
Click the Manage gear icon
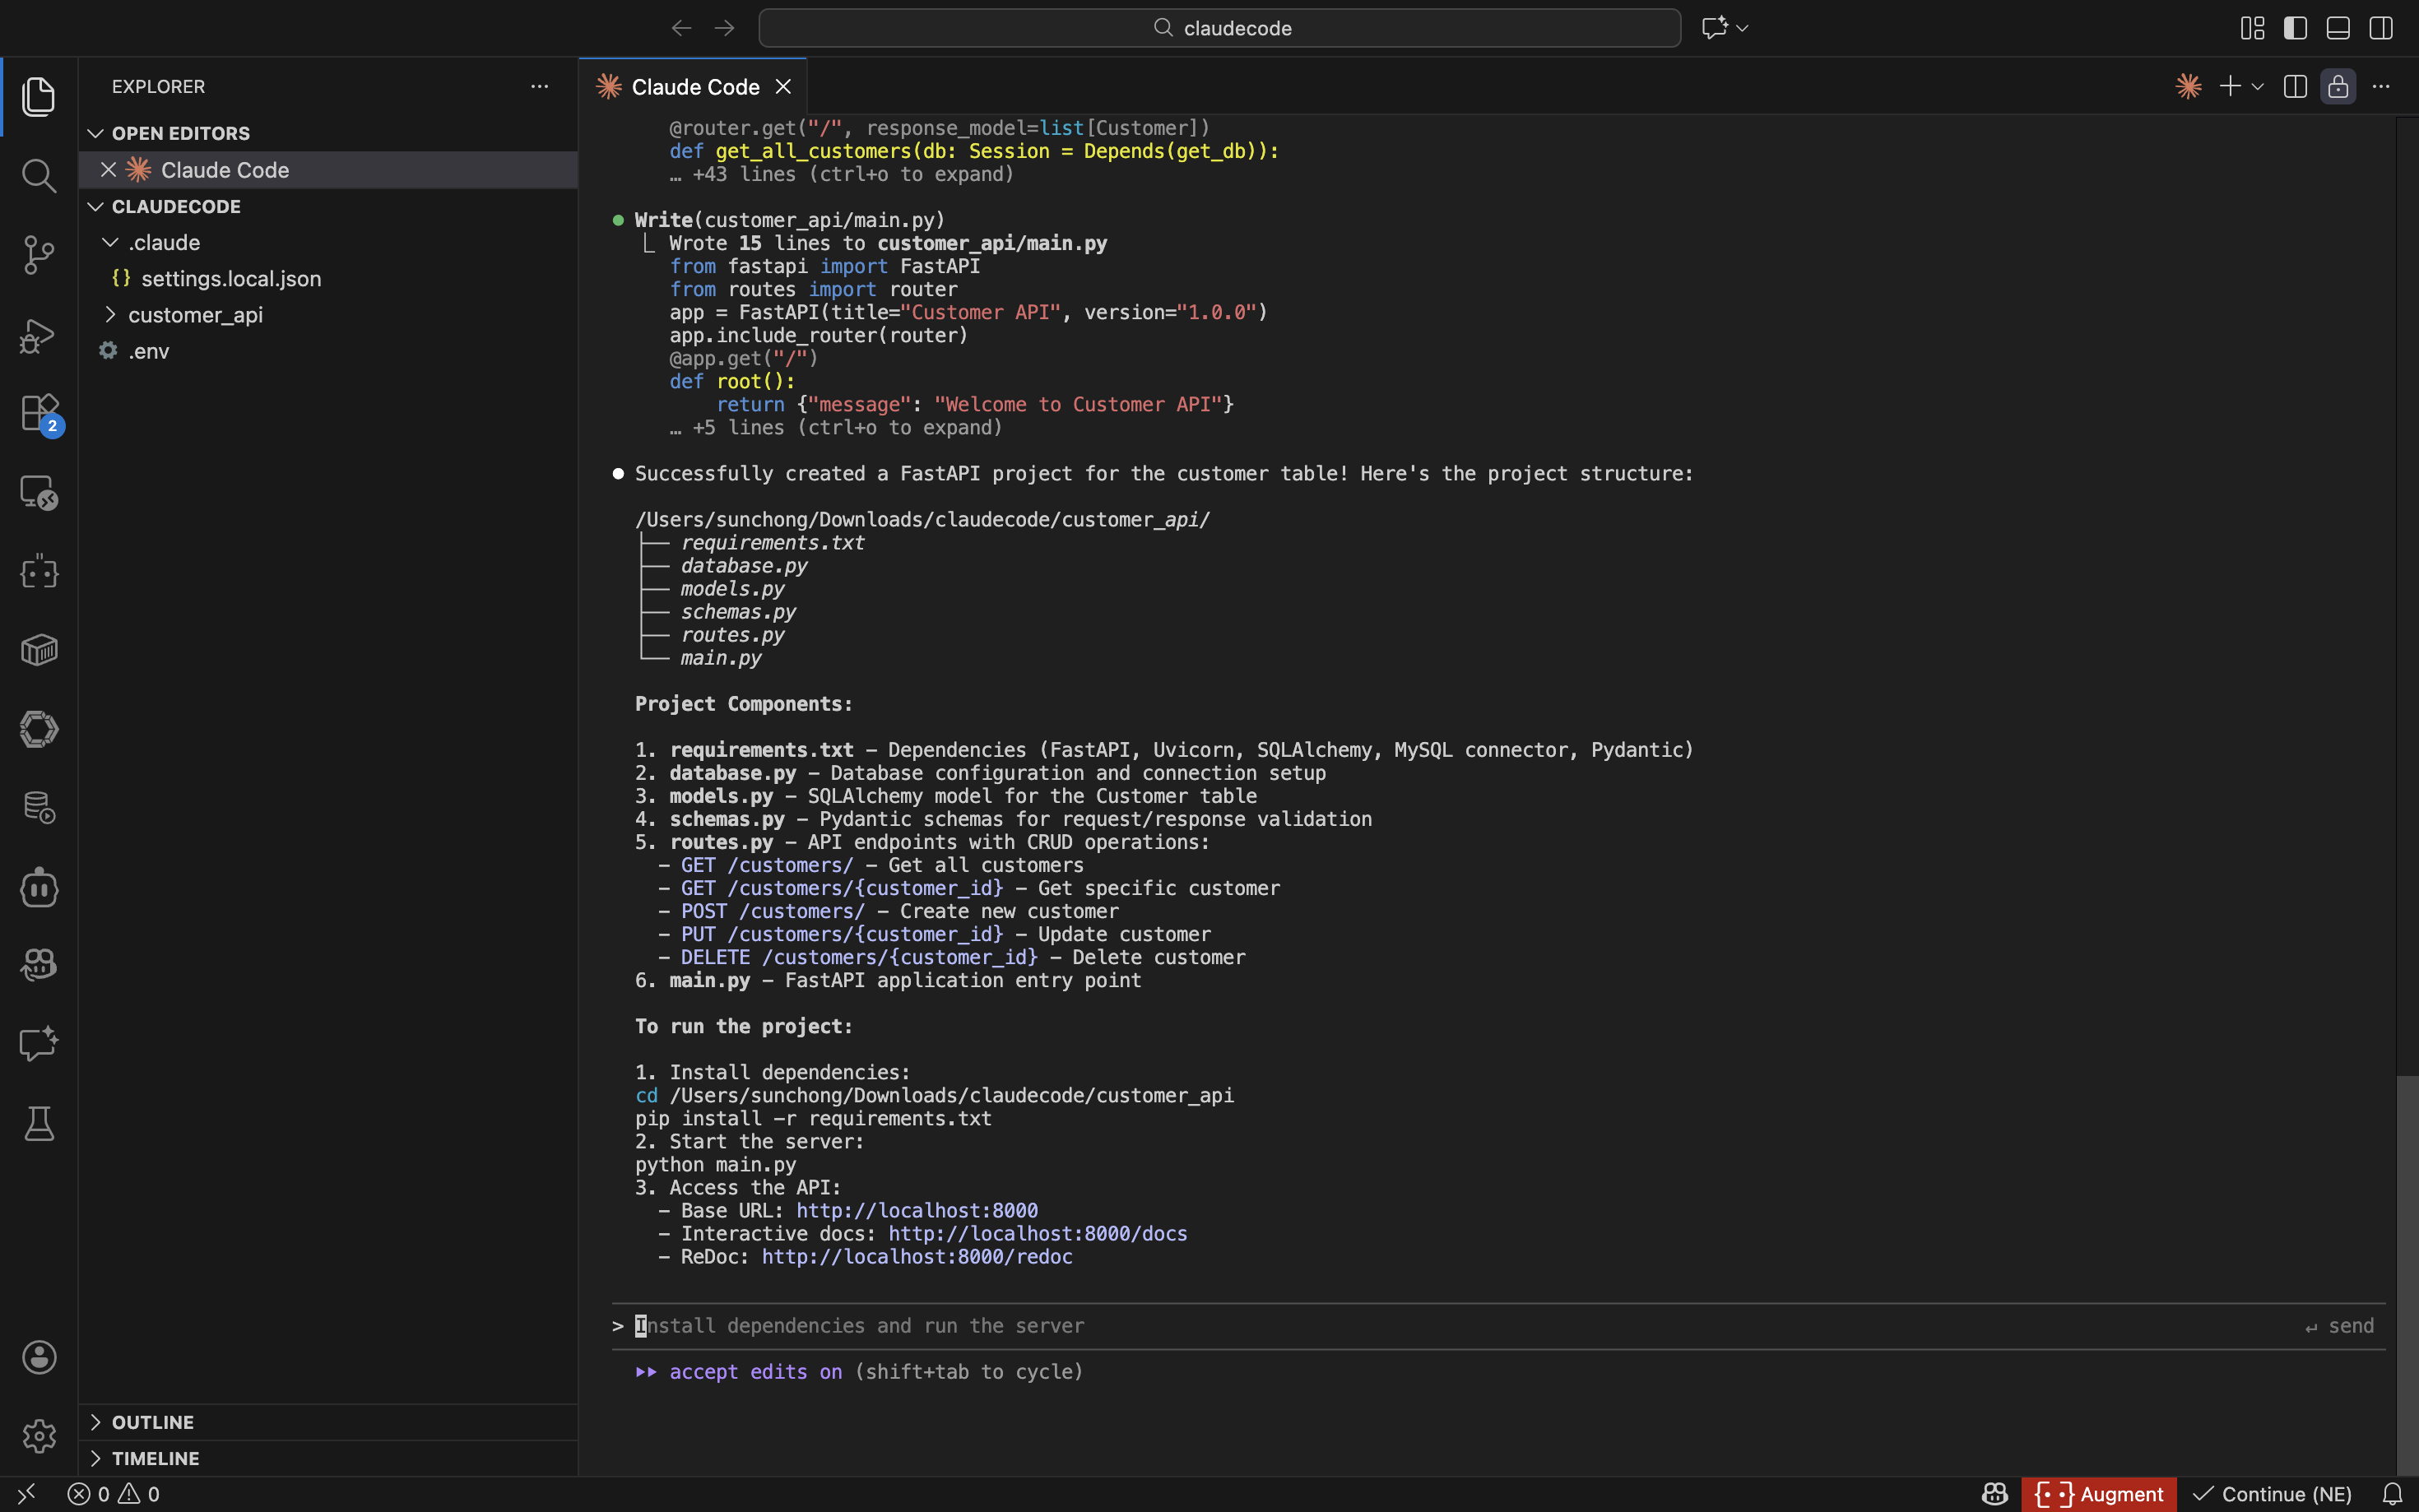point(38,1436)
